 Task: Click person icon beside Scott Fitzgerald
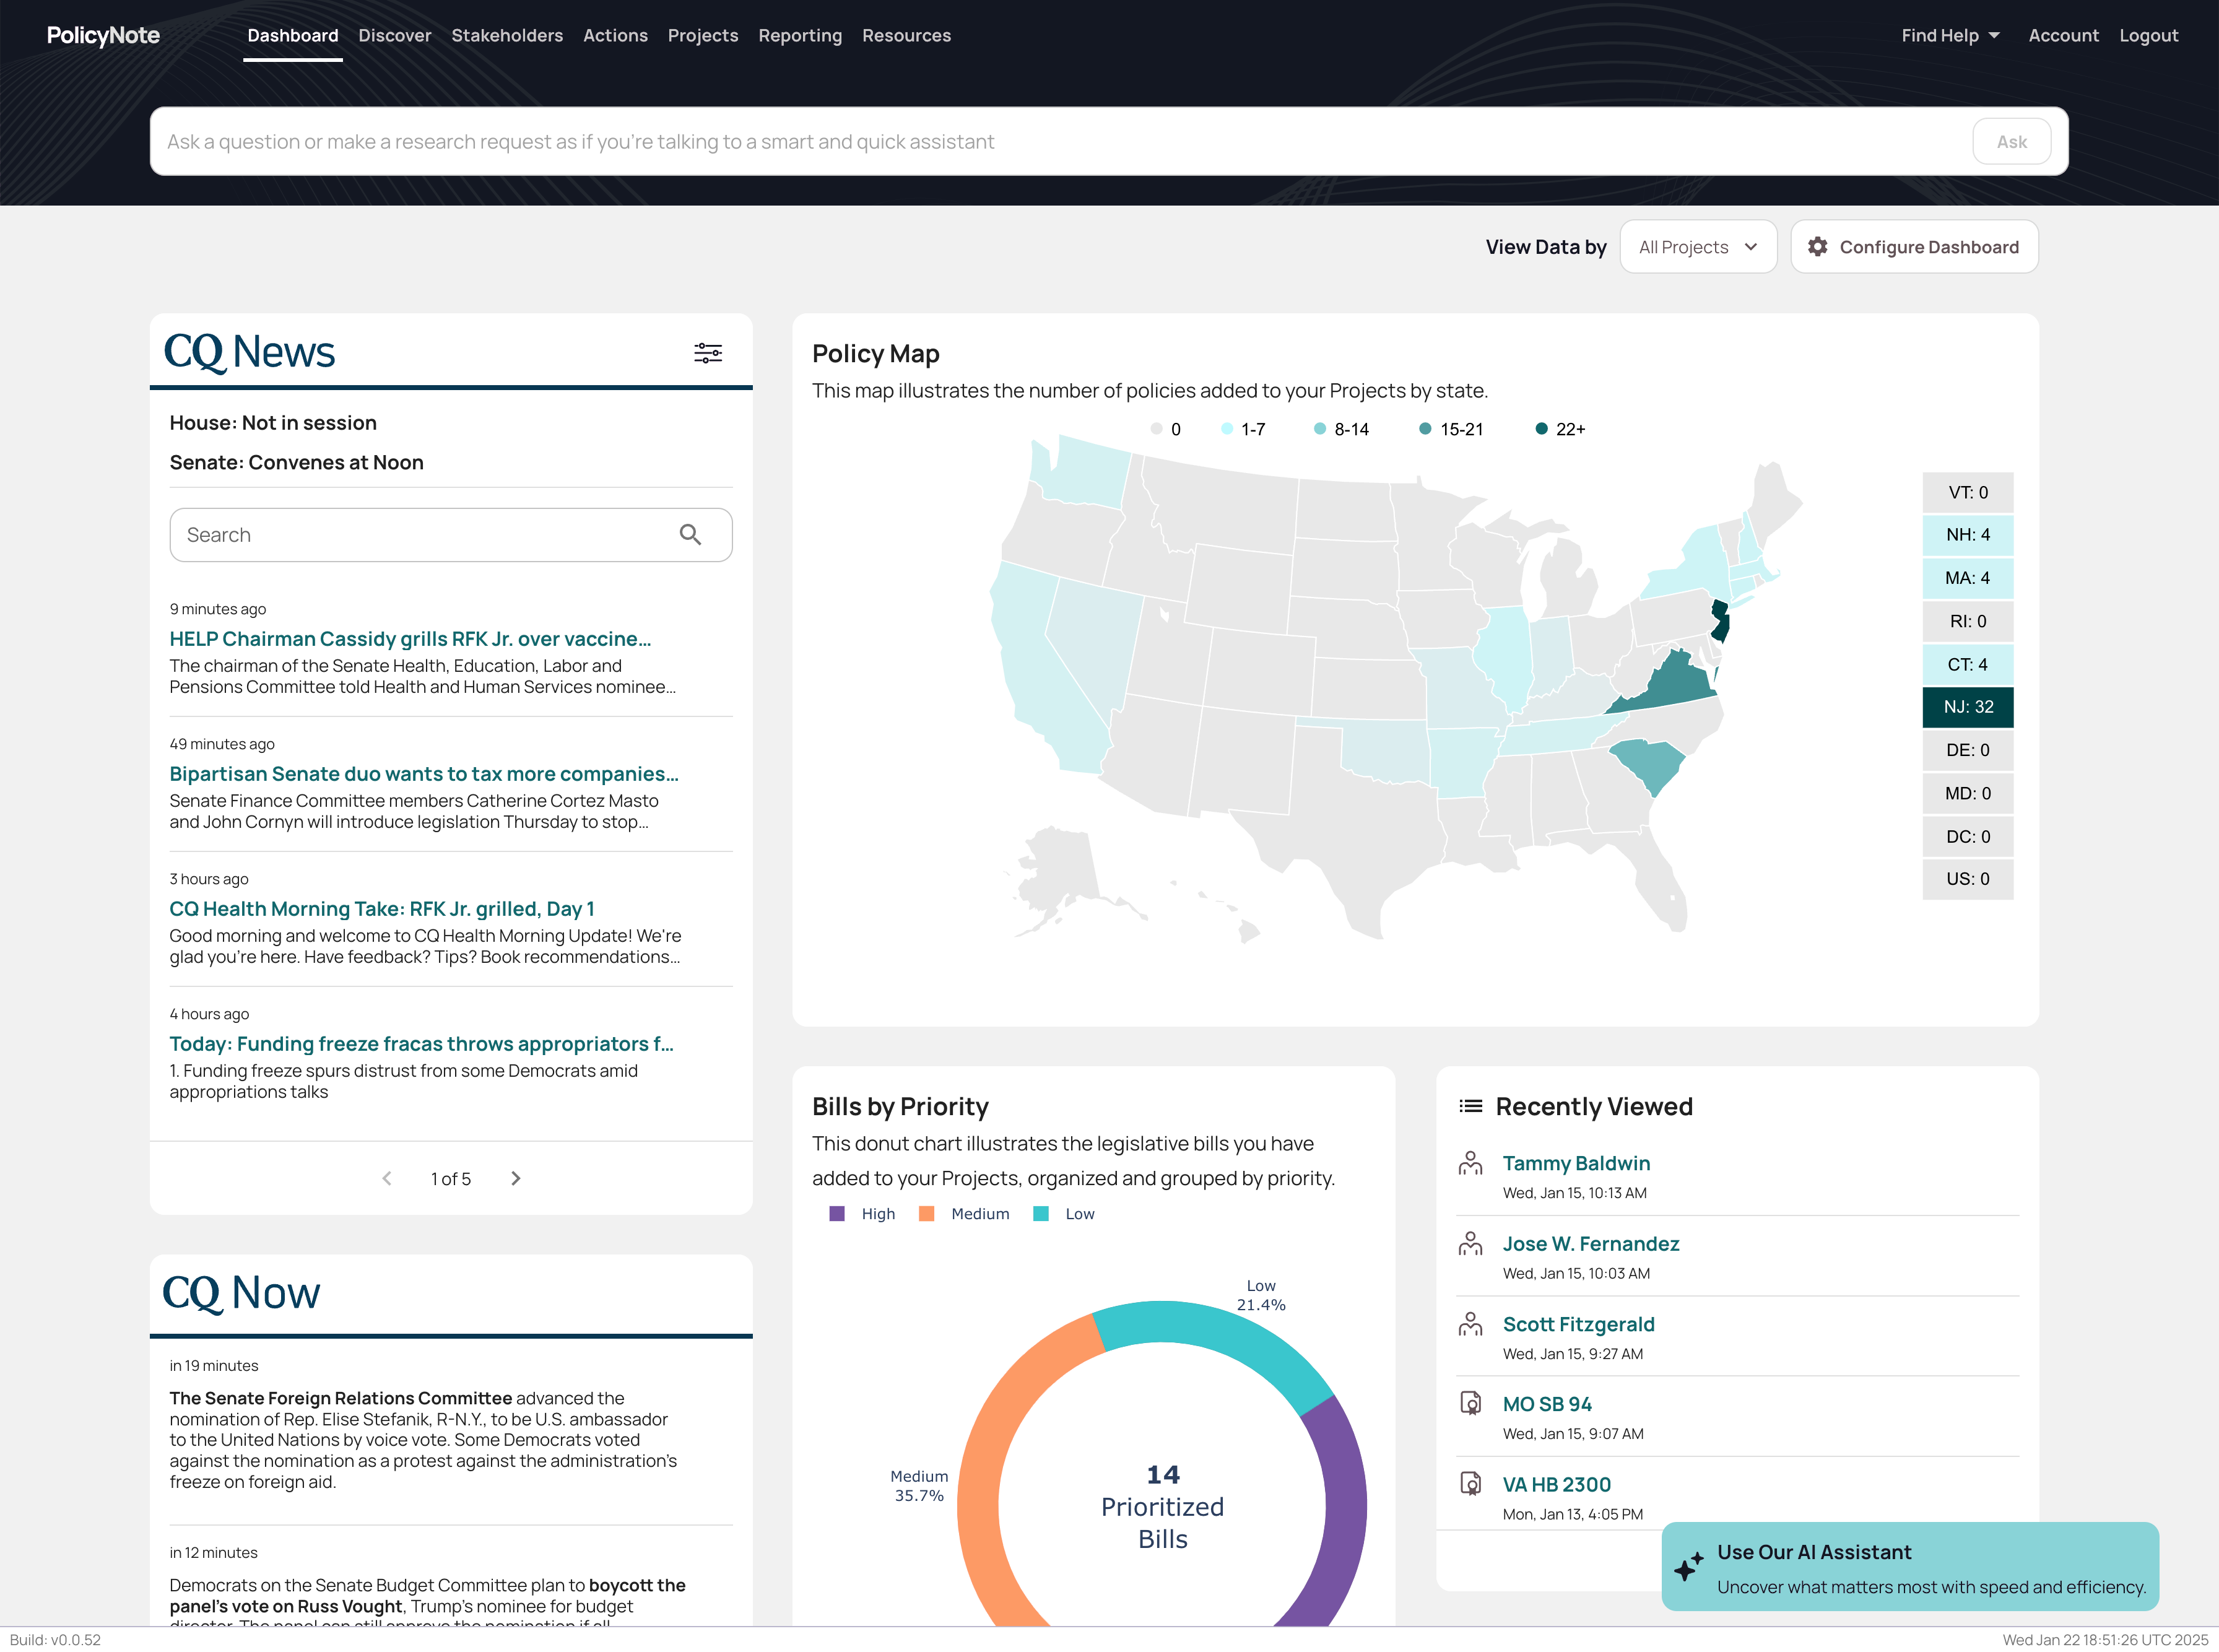[1470, 1324]
